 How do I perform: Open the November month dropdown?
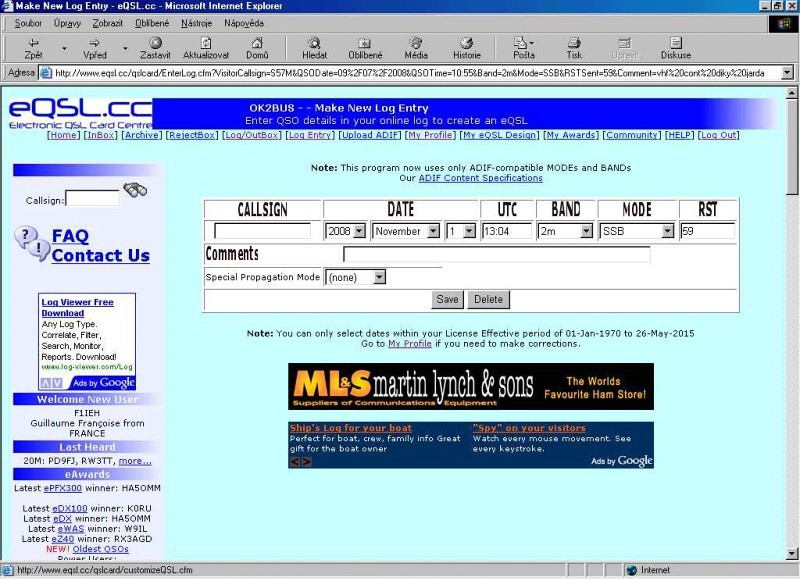pos(433,231)
